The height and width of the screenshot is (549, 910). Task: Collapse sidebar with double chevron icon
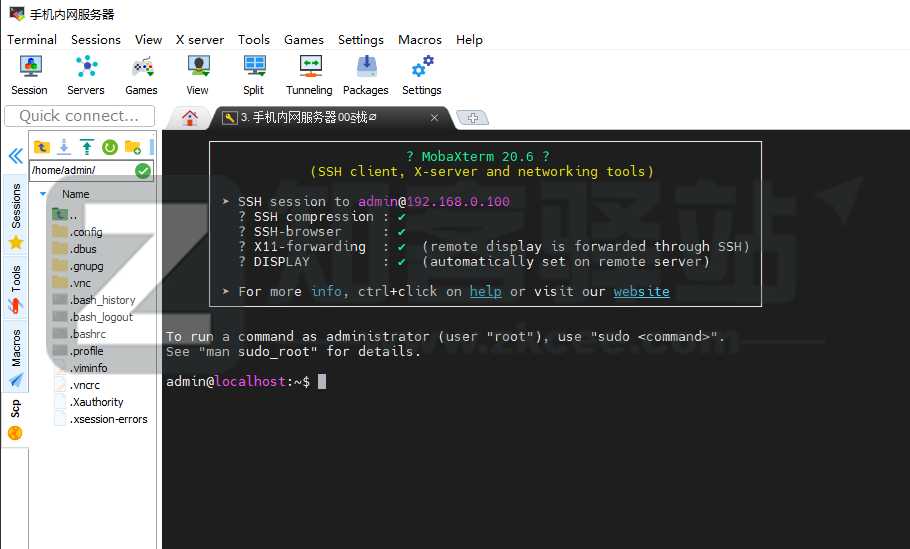coord(16,156)
